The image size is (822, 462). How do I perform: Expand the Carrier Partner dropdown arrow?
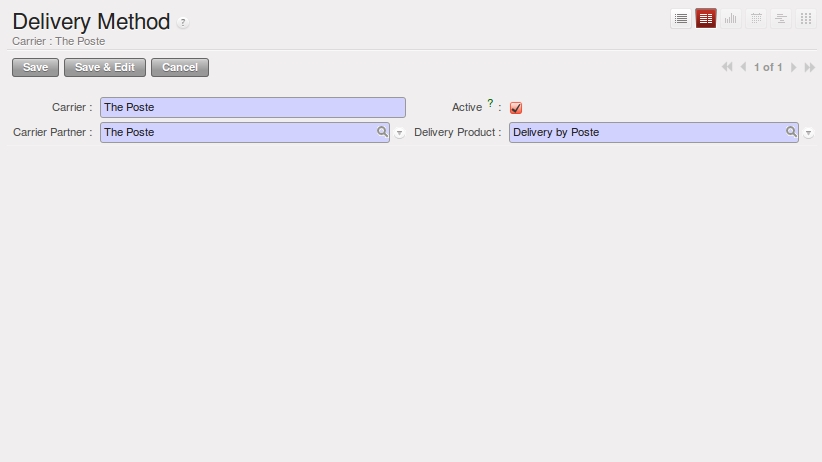pos(400,133)
